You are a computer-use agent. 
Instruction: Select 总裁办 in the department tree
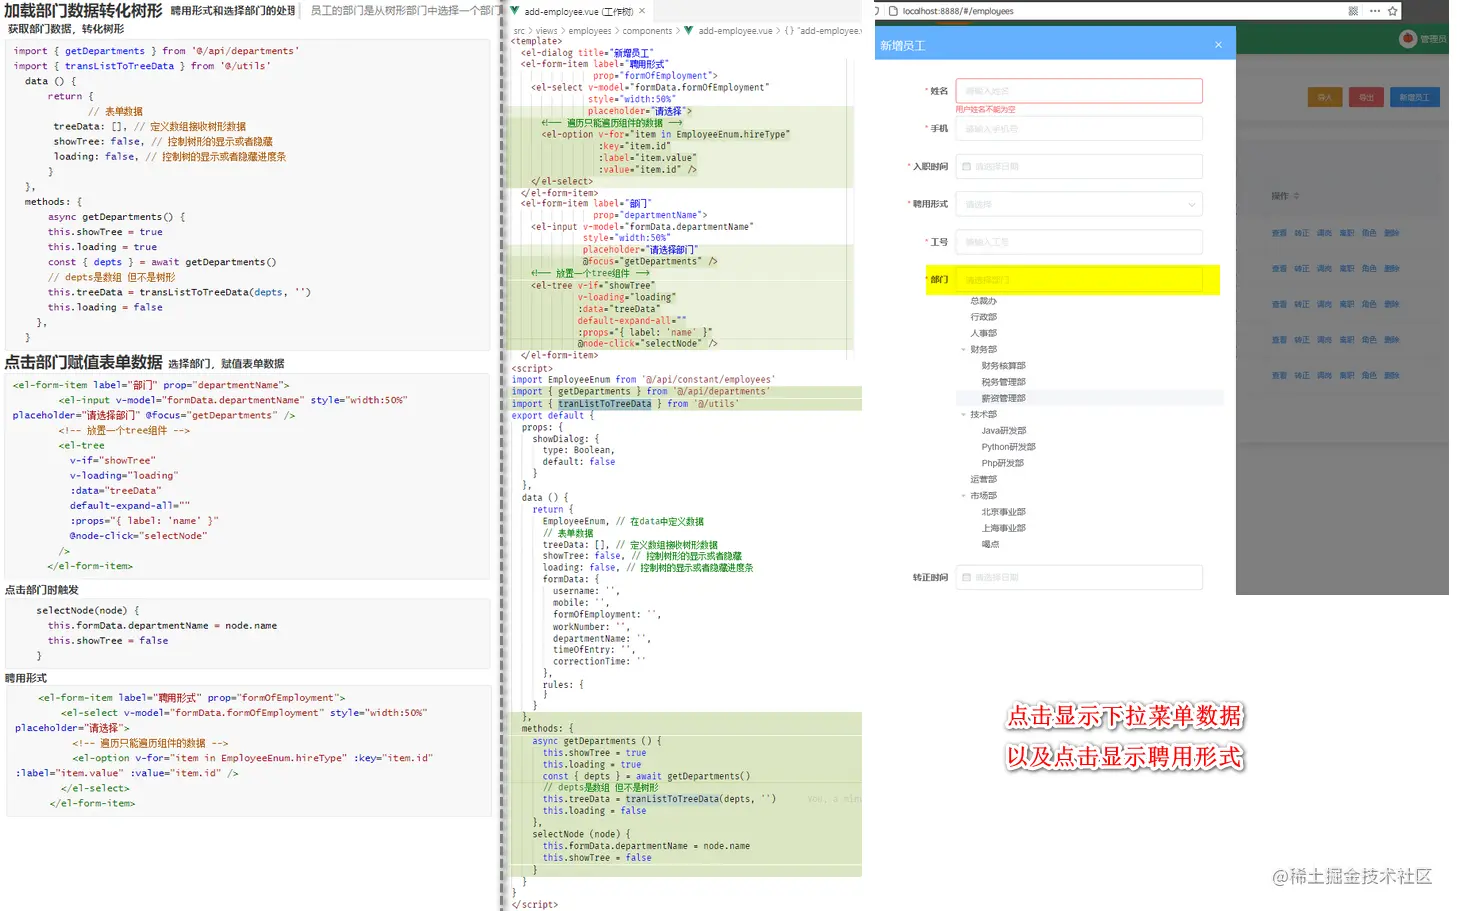983,301
